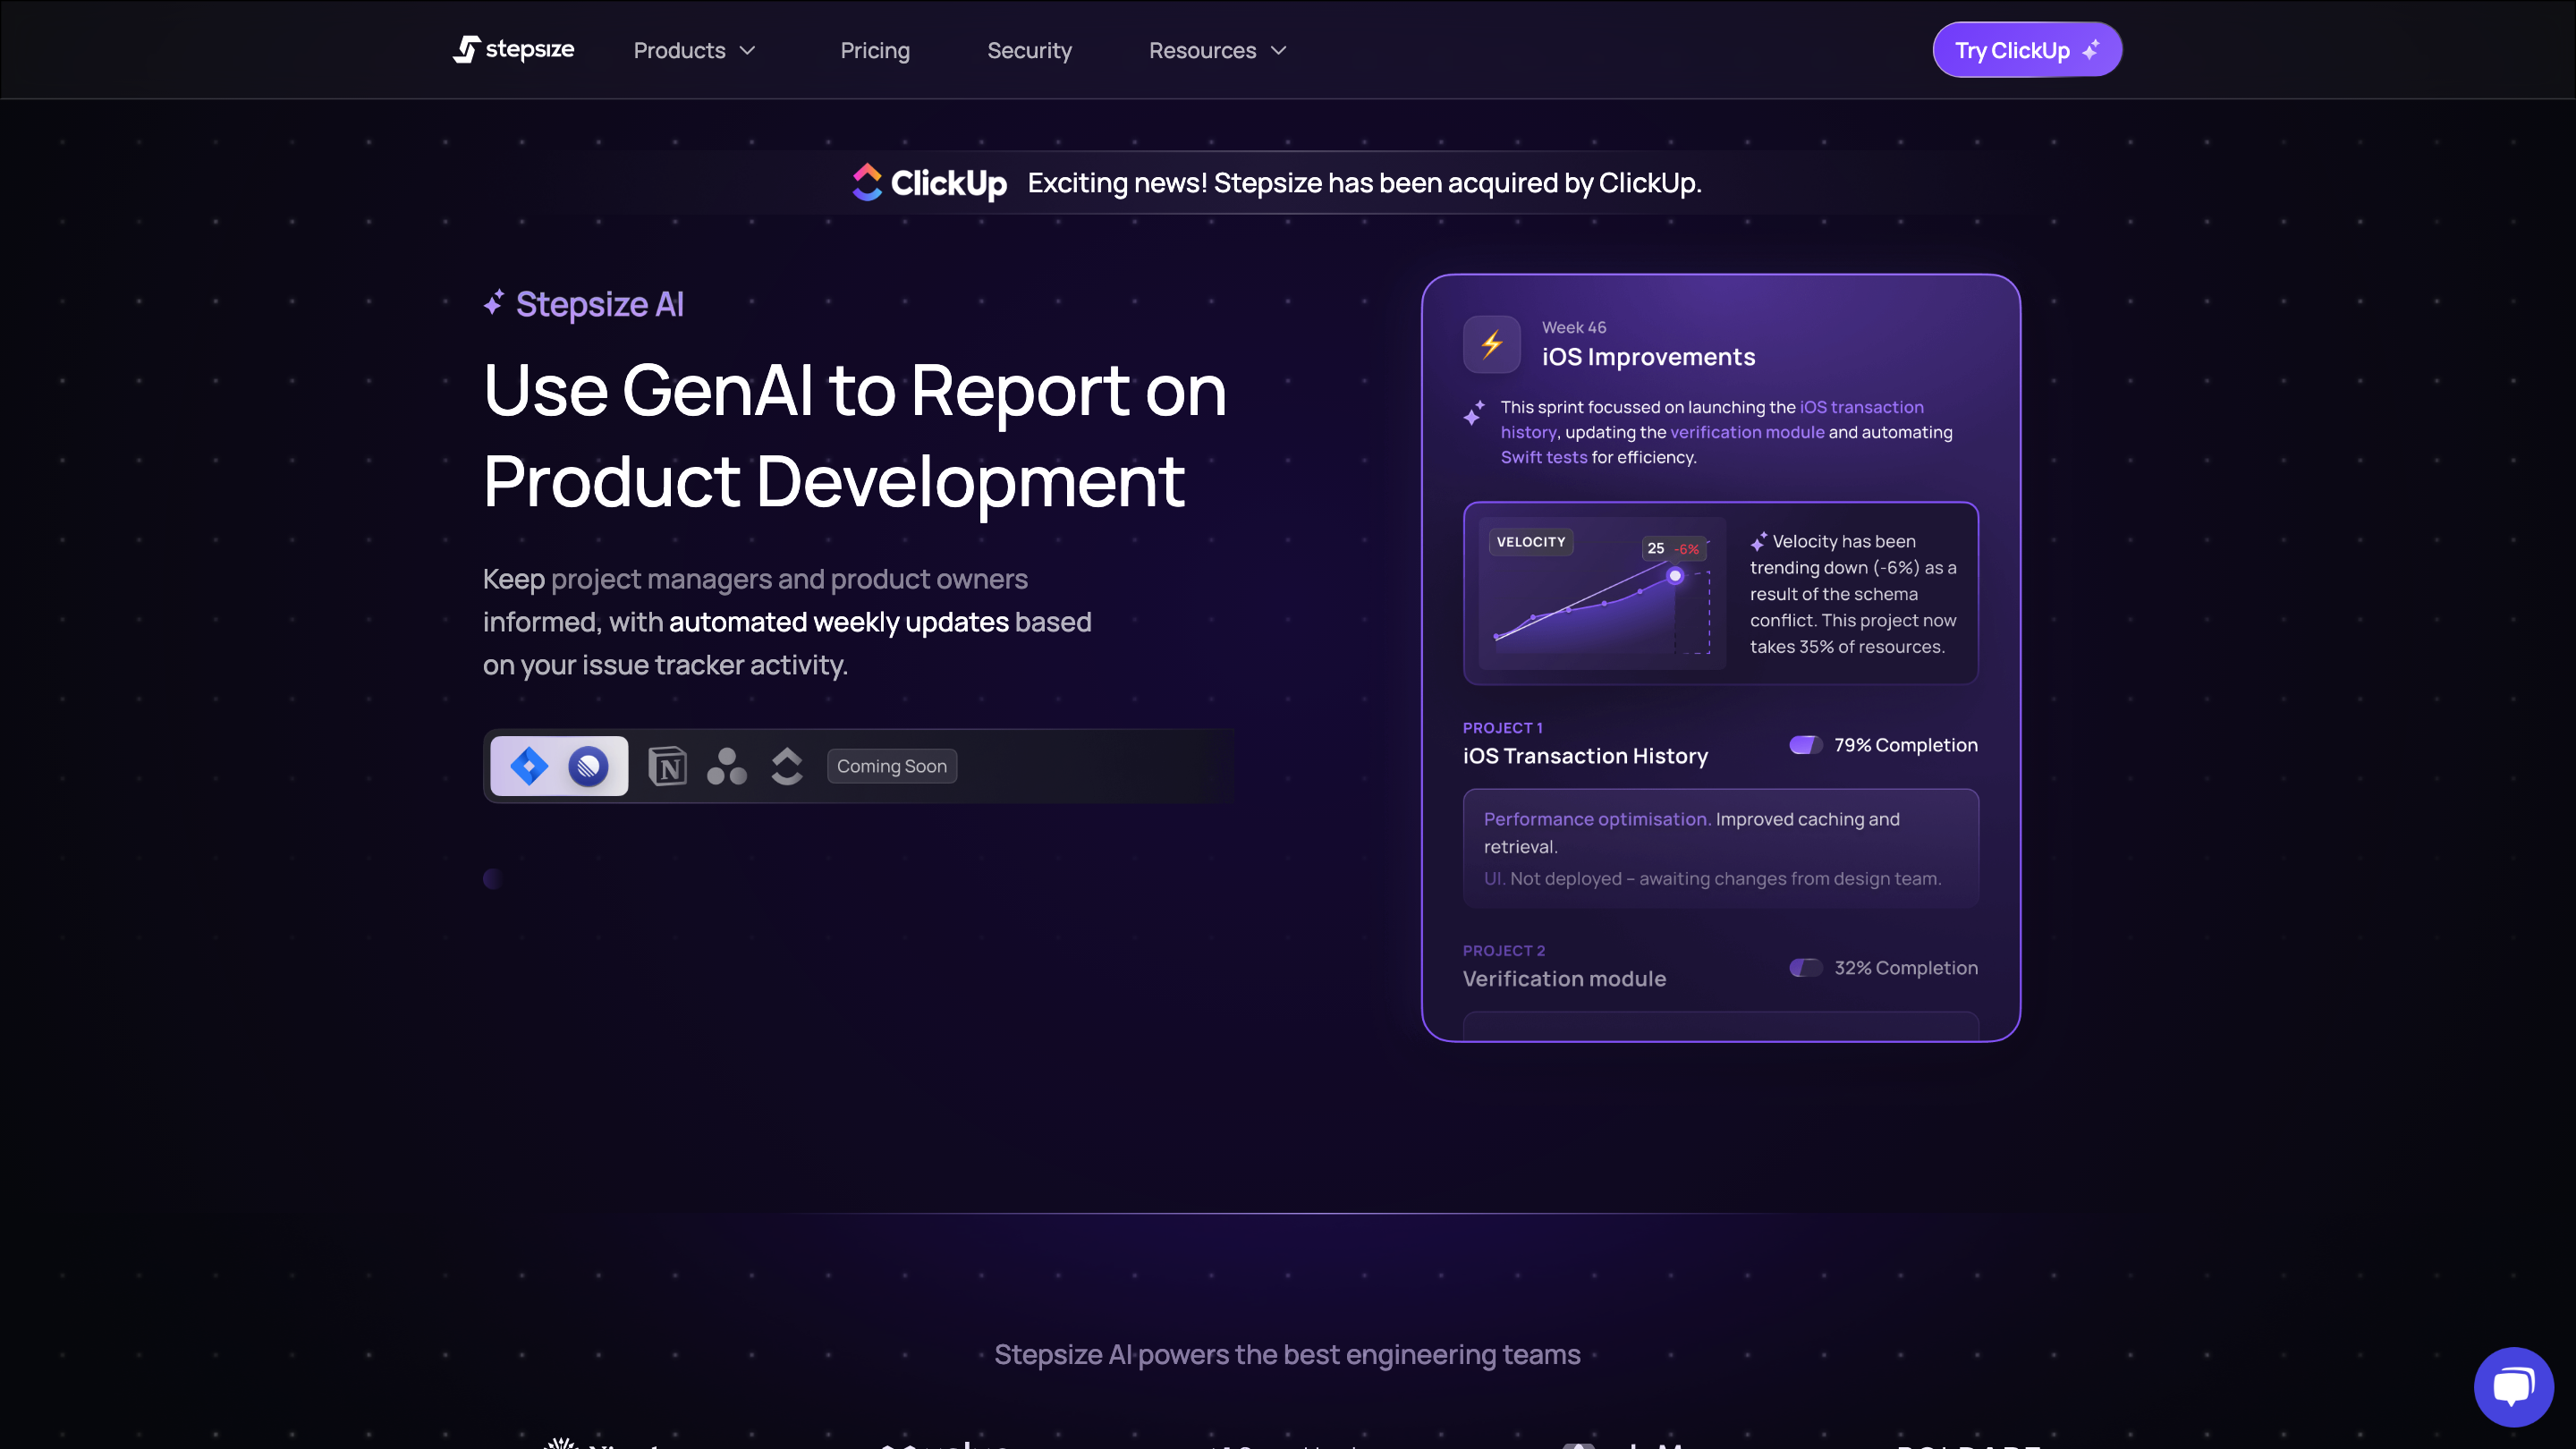
Task: Click the gray ClickUp integration icon
Action: coord(787,766)
